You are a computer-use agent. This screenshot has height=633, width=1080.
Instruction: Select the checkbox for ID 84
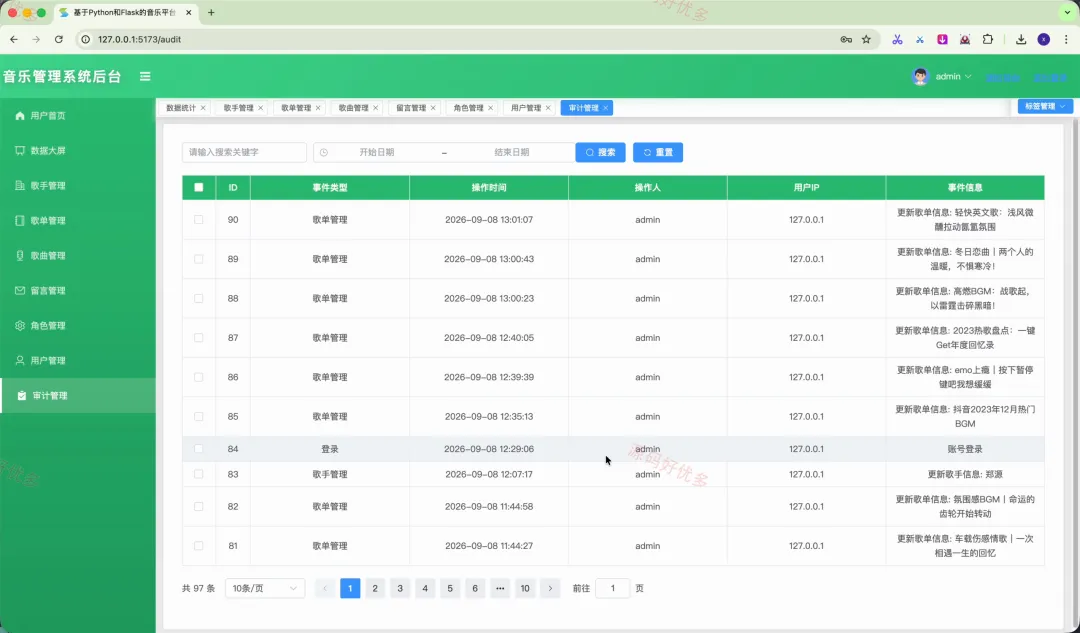tap(198, 448)
